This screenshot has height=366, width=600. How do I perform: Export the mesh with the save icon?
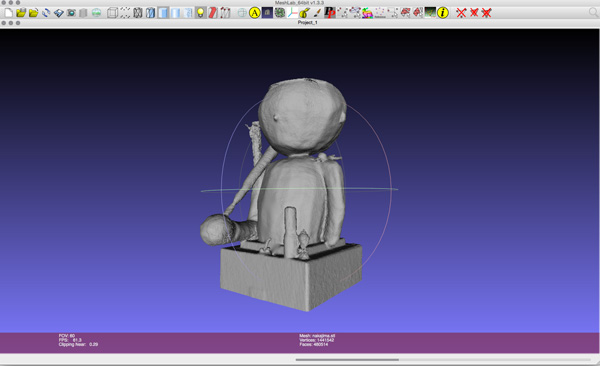pos(59,13)
